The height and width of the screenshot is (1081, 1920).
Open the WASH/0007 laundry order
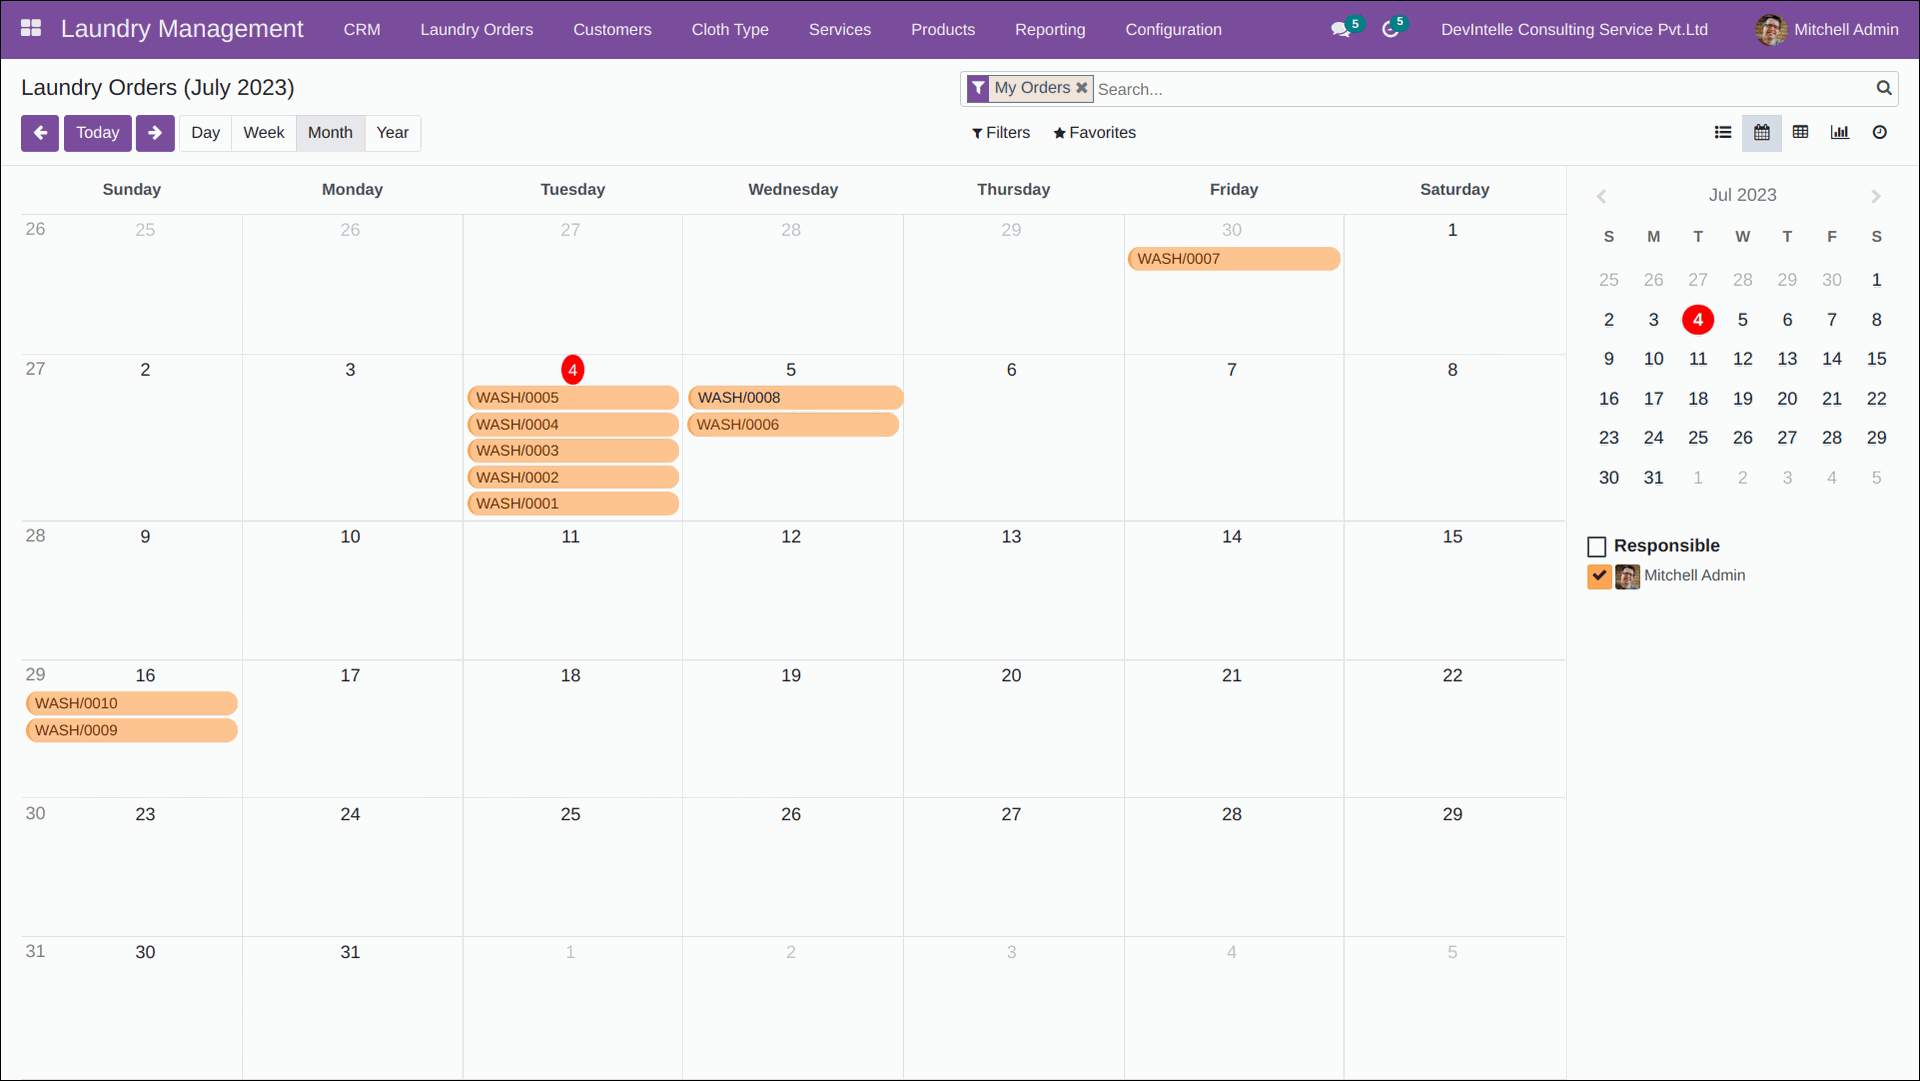point(1233,258)
